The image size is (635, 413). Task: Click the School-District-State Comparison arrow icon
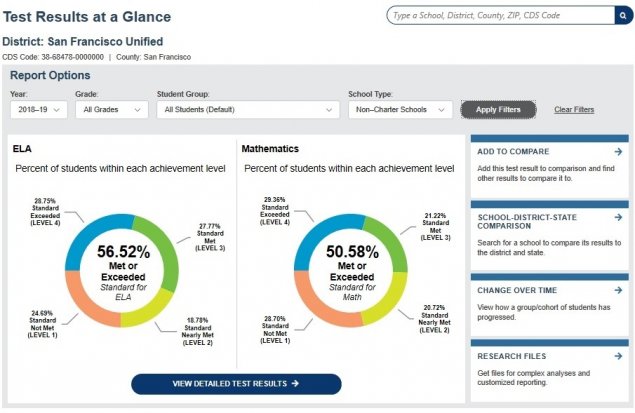coord(619,215)
